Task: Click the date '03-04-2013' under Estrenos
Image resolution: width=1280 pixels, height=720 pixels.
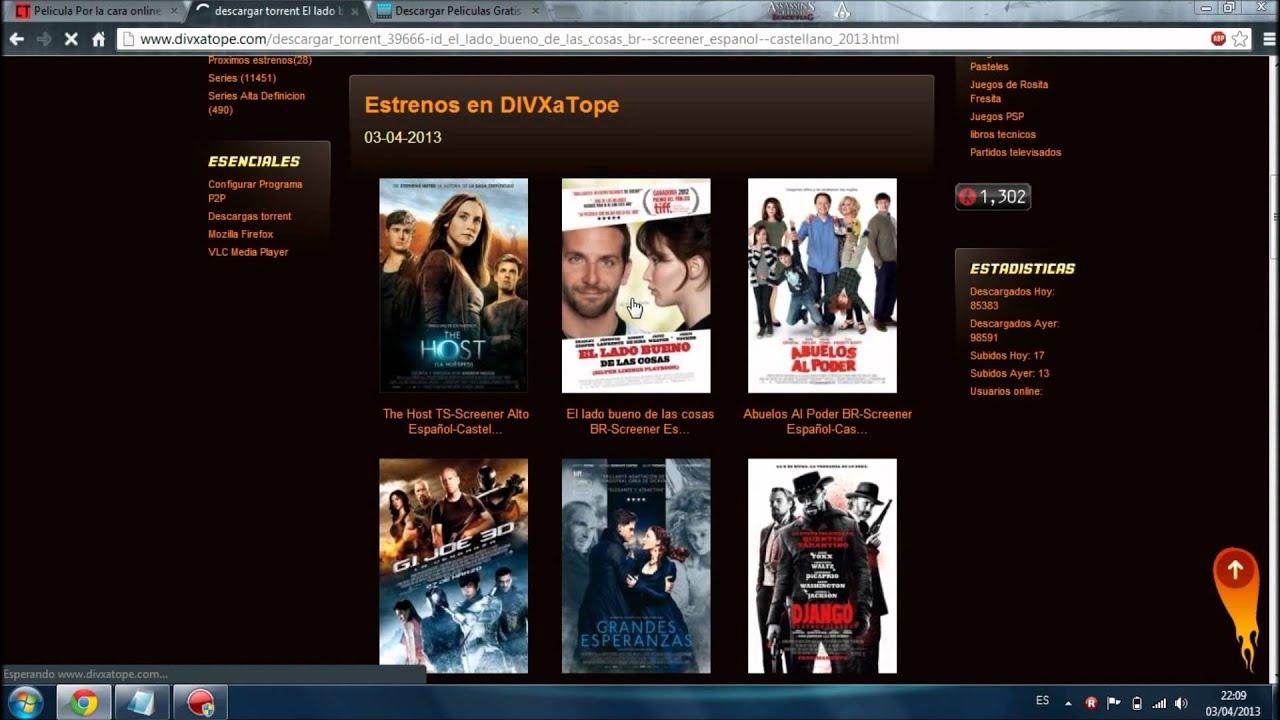Action: (403, 137)
